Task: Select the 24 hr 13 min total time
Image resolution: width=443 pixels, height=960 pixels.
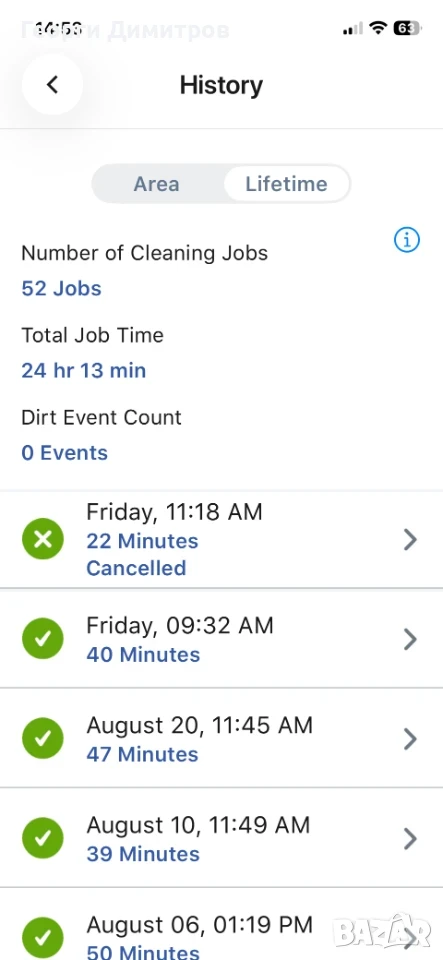Action: pos(84,370)
